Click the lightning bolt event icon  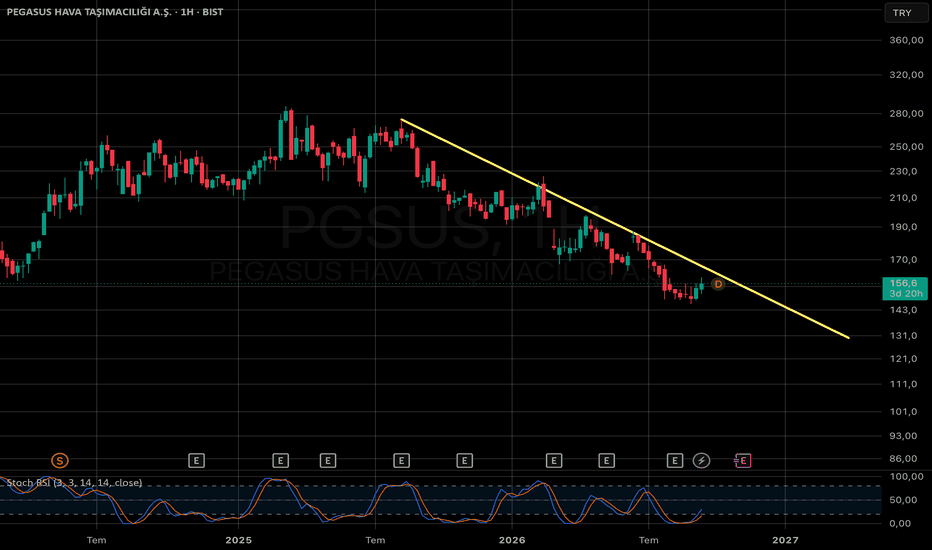tap(701, 460)
